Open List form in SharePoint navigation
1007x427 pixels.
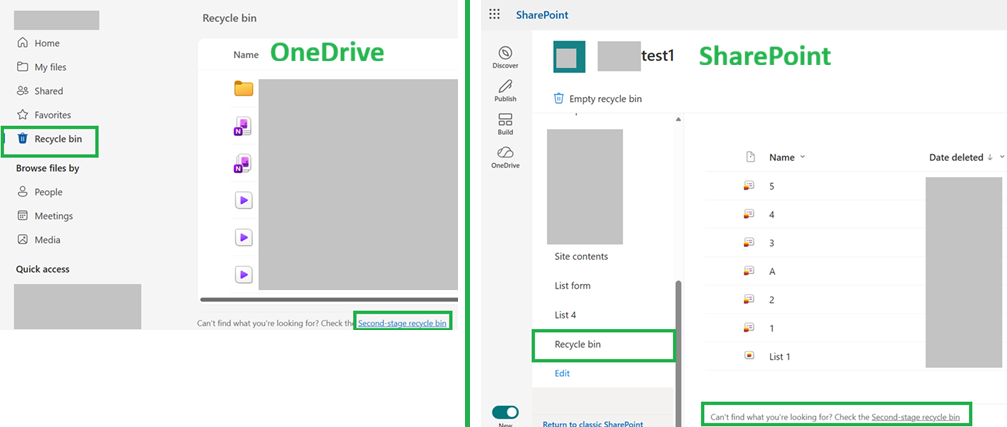tap(572, 286)
